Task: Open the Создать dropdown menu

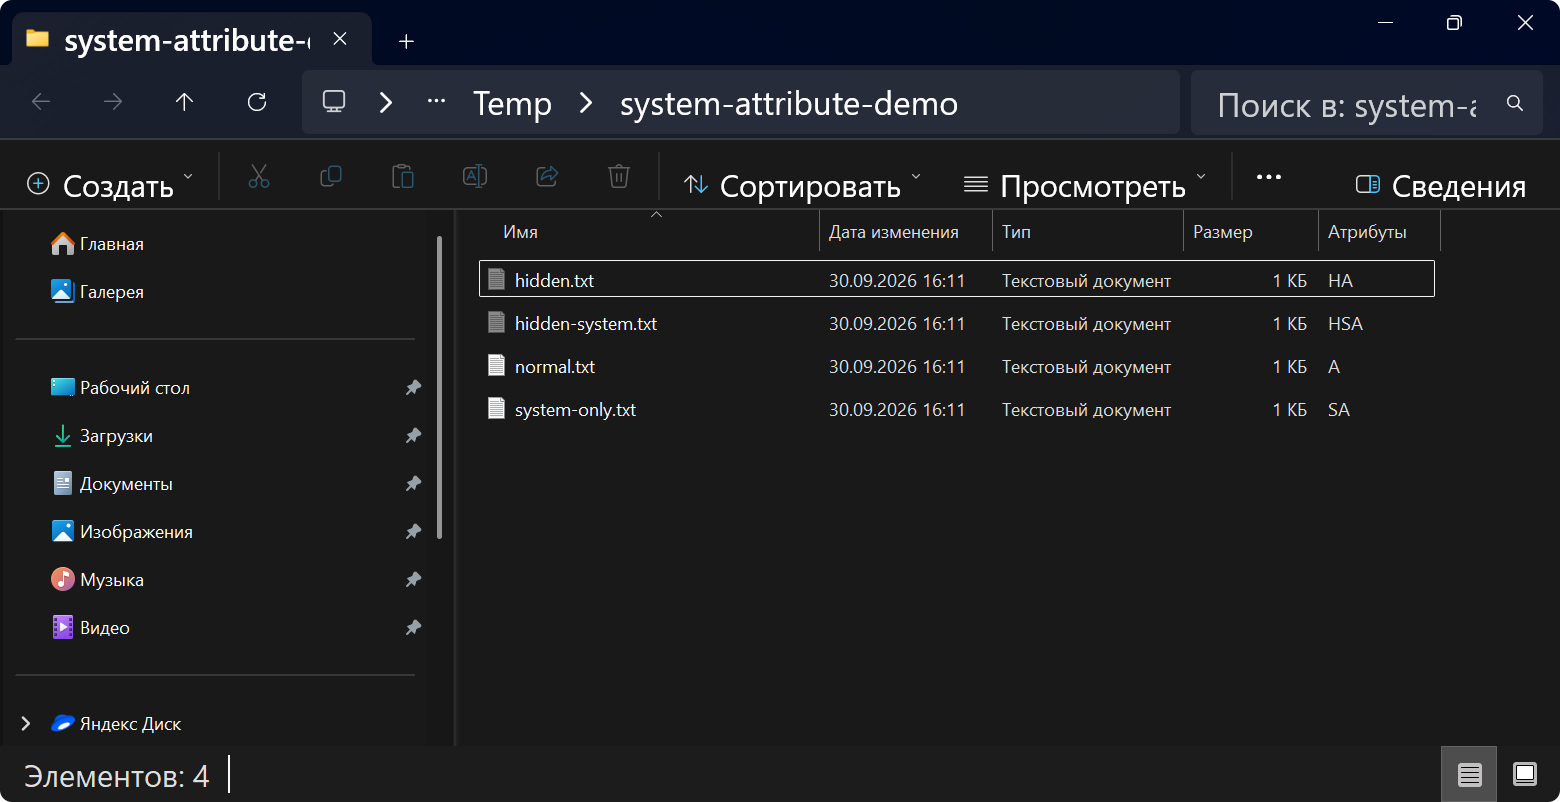Action: pyautogui.click(x=109, y=184)
